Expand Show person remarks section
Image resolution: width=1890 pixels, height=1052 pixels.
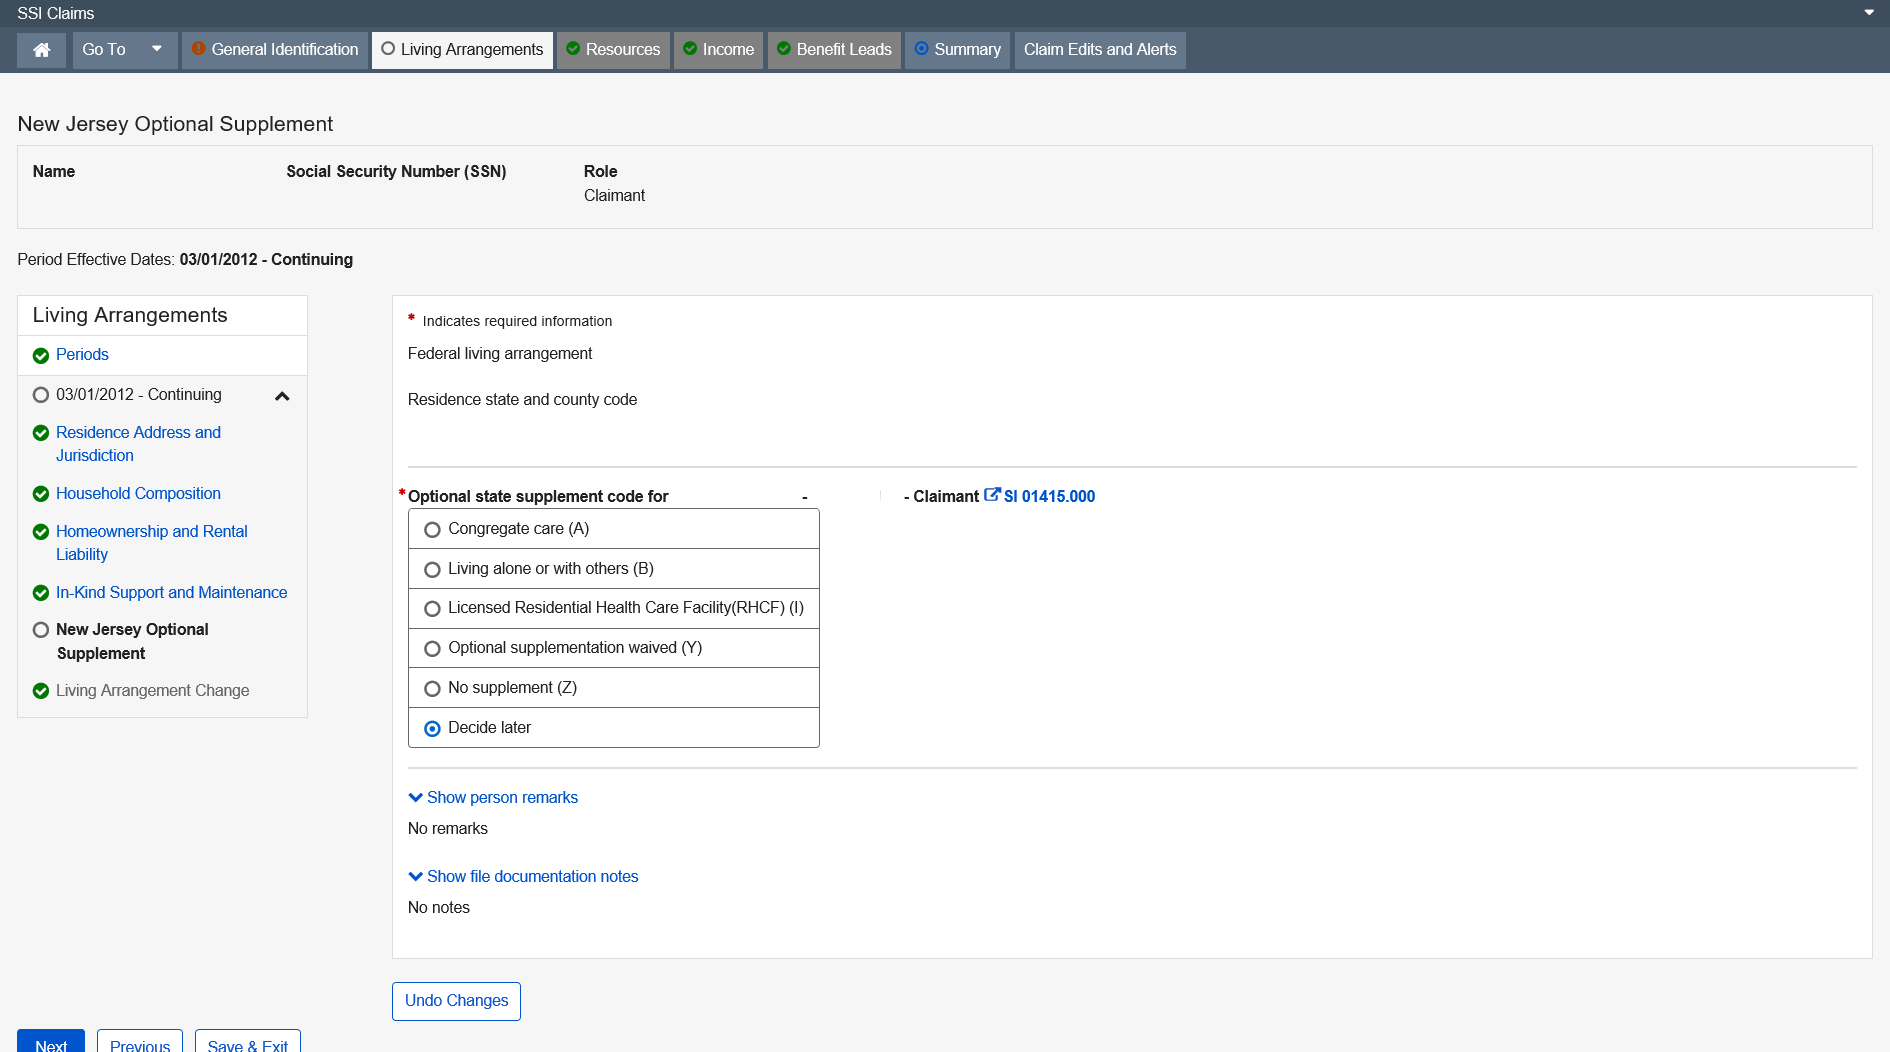click(493, 798)
